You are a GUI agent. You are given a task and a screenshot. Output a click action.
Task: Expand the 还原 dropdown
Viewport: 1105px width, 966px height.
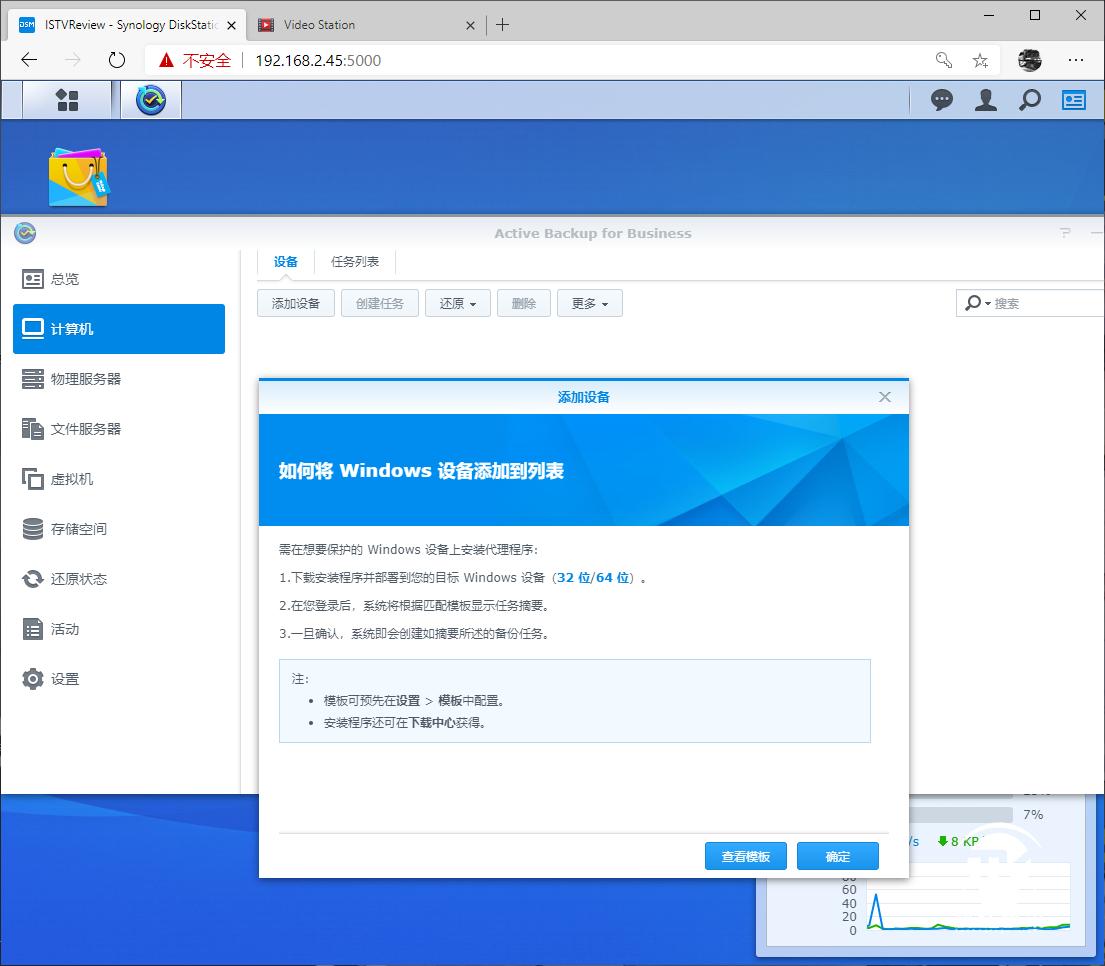coord(458,303)
